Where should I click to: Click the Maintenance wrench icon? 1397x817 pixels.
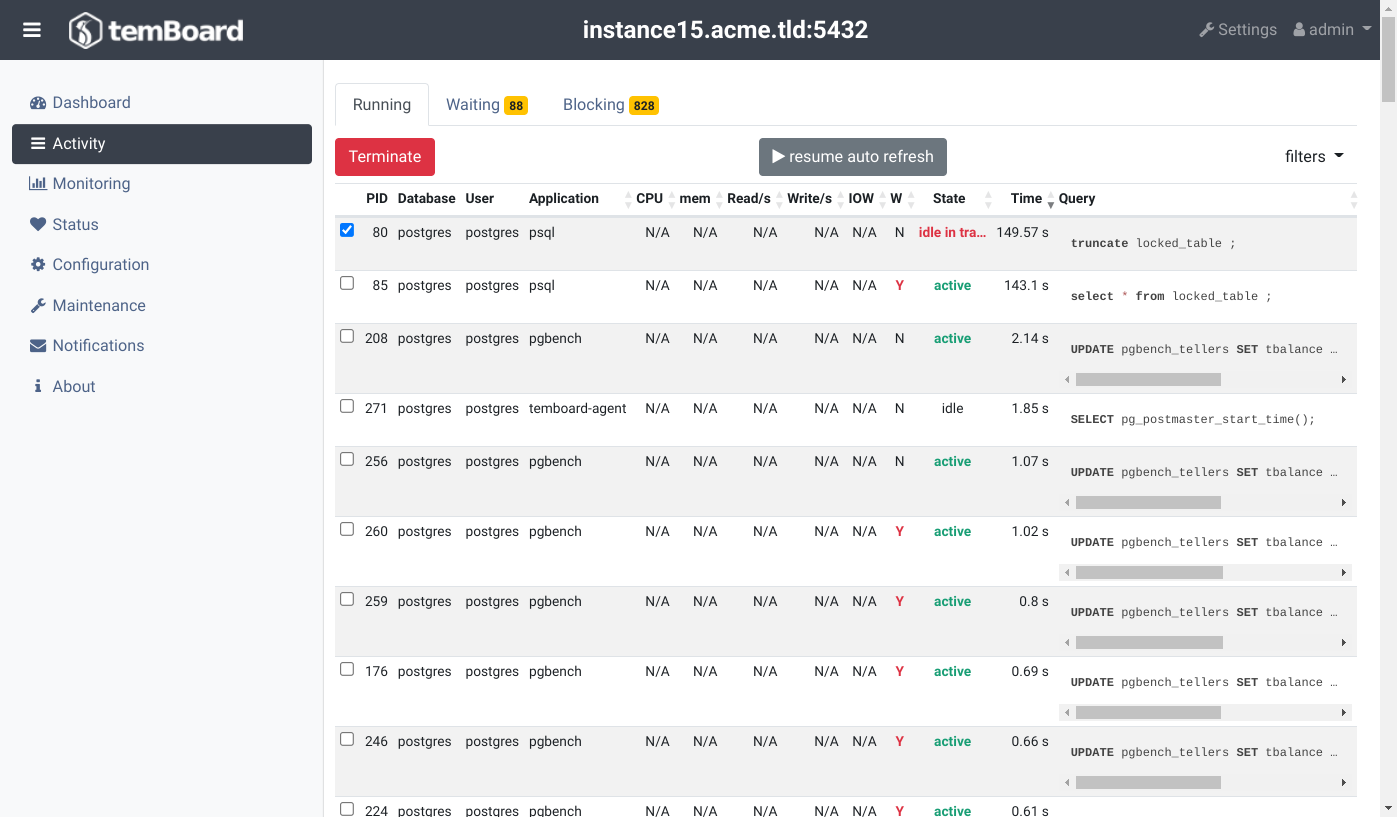(38, 305)
